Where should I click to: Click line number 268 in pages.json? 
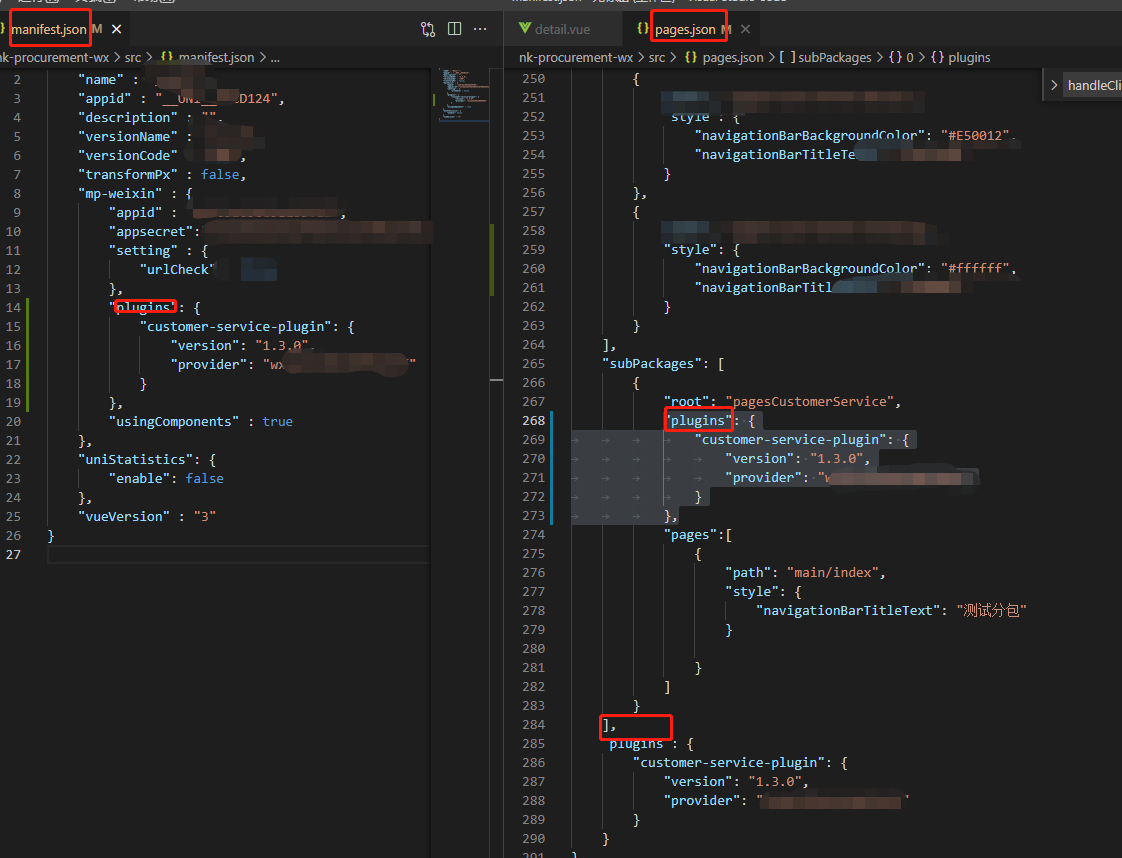tap(534, 420)
